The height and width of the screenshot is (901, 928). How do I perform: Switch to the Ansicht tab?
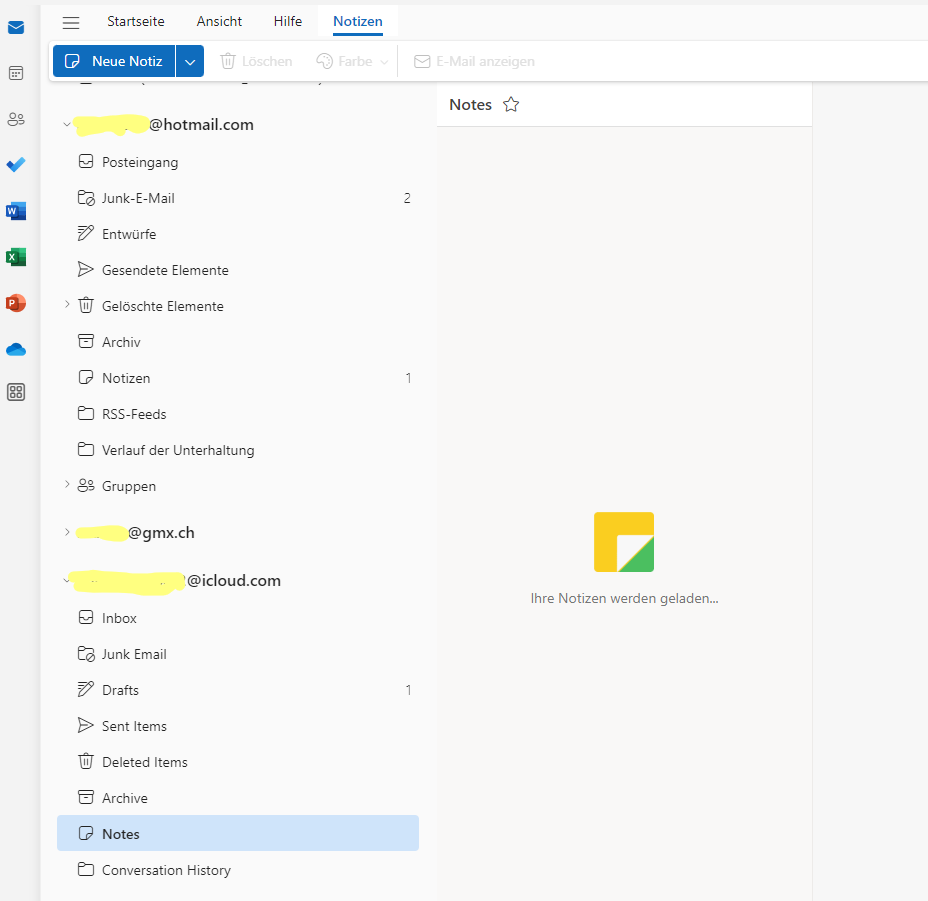point(219,21)
